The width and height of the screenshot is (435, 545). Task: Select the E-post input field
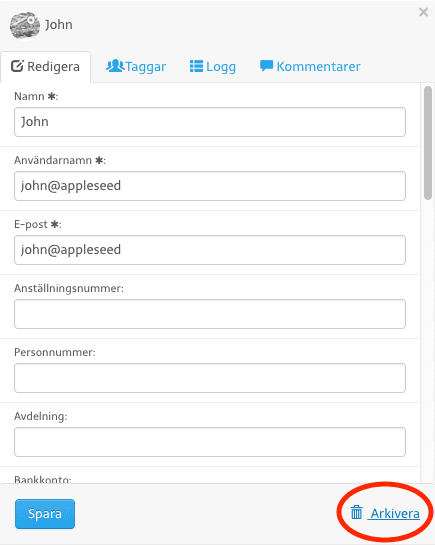click(x=210, y=250)
